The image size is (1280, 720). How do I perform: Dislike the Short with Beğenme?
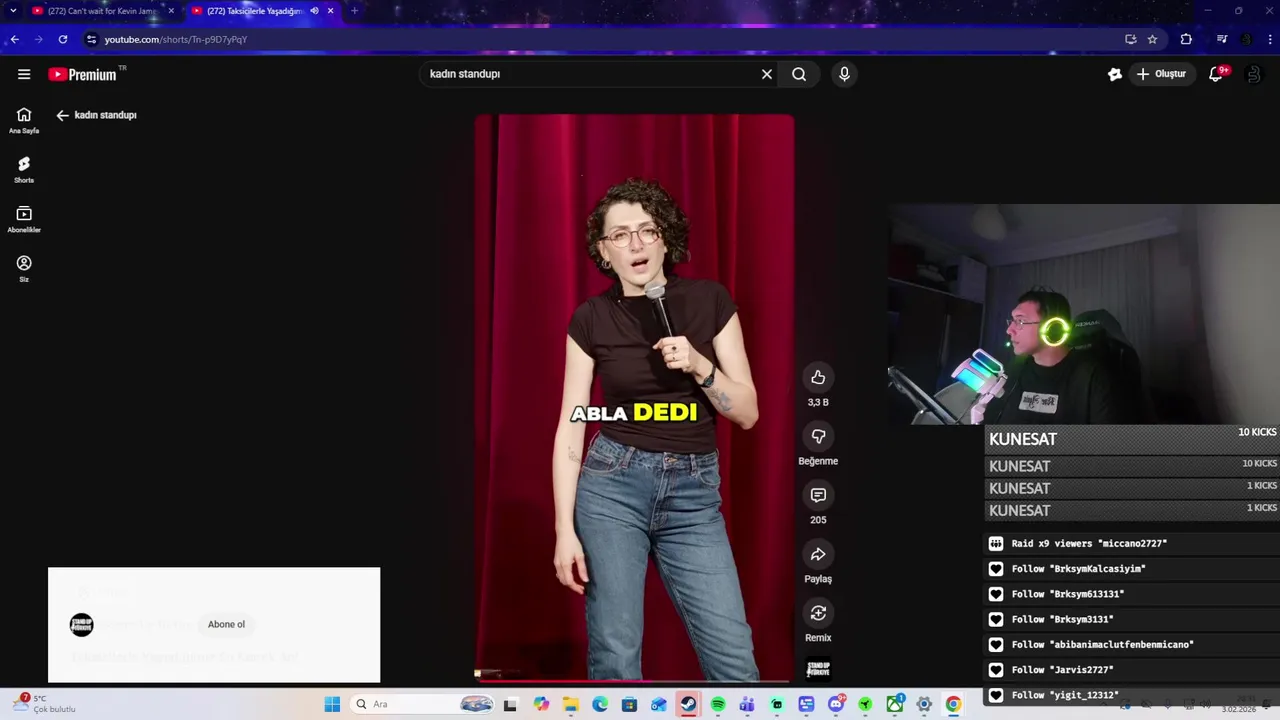818,436
